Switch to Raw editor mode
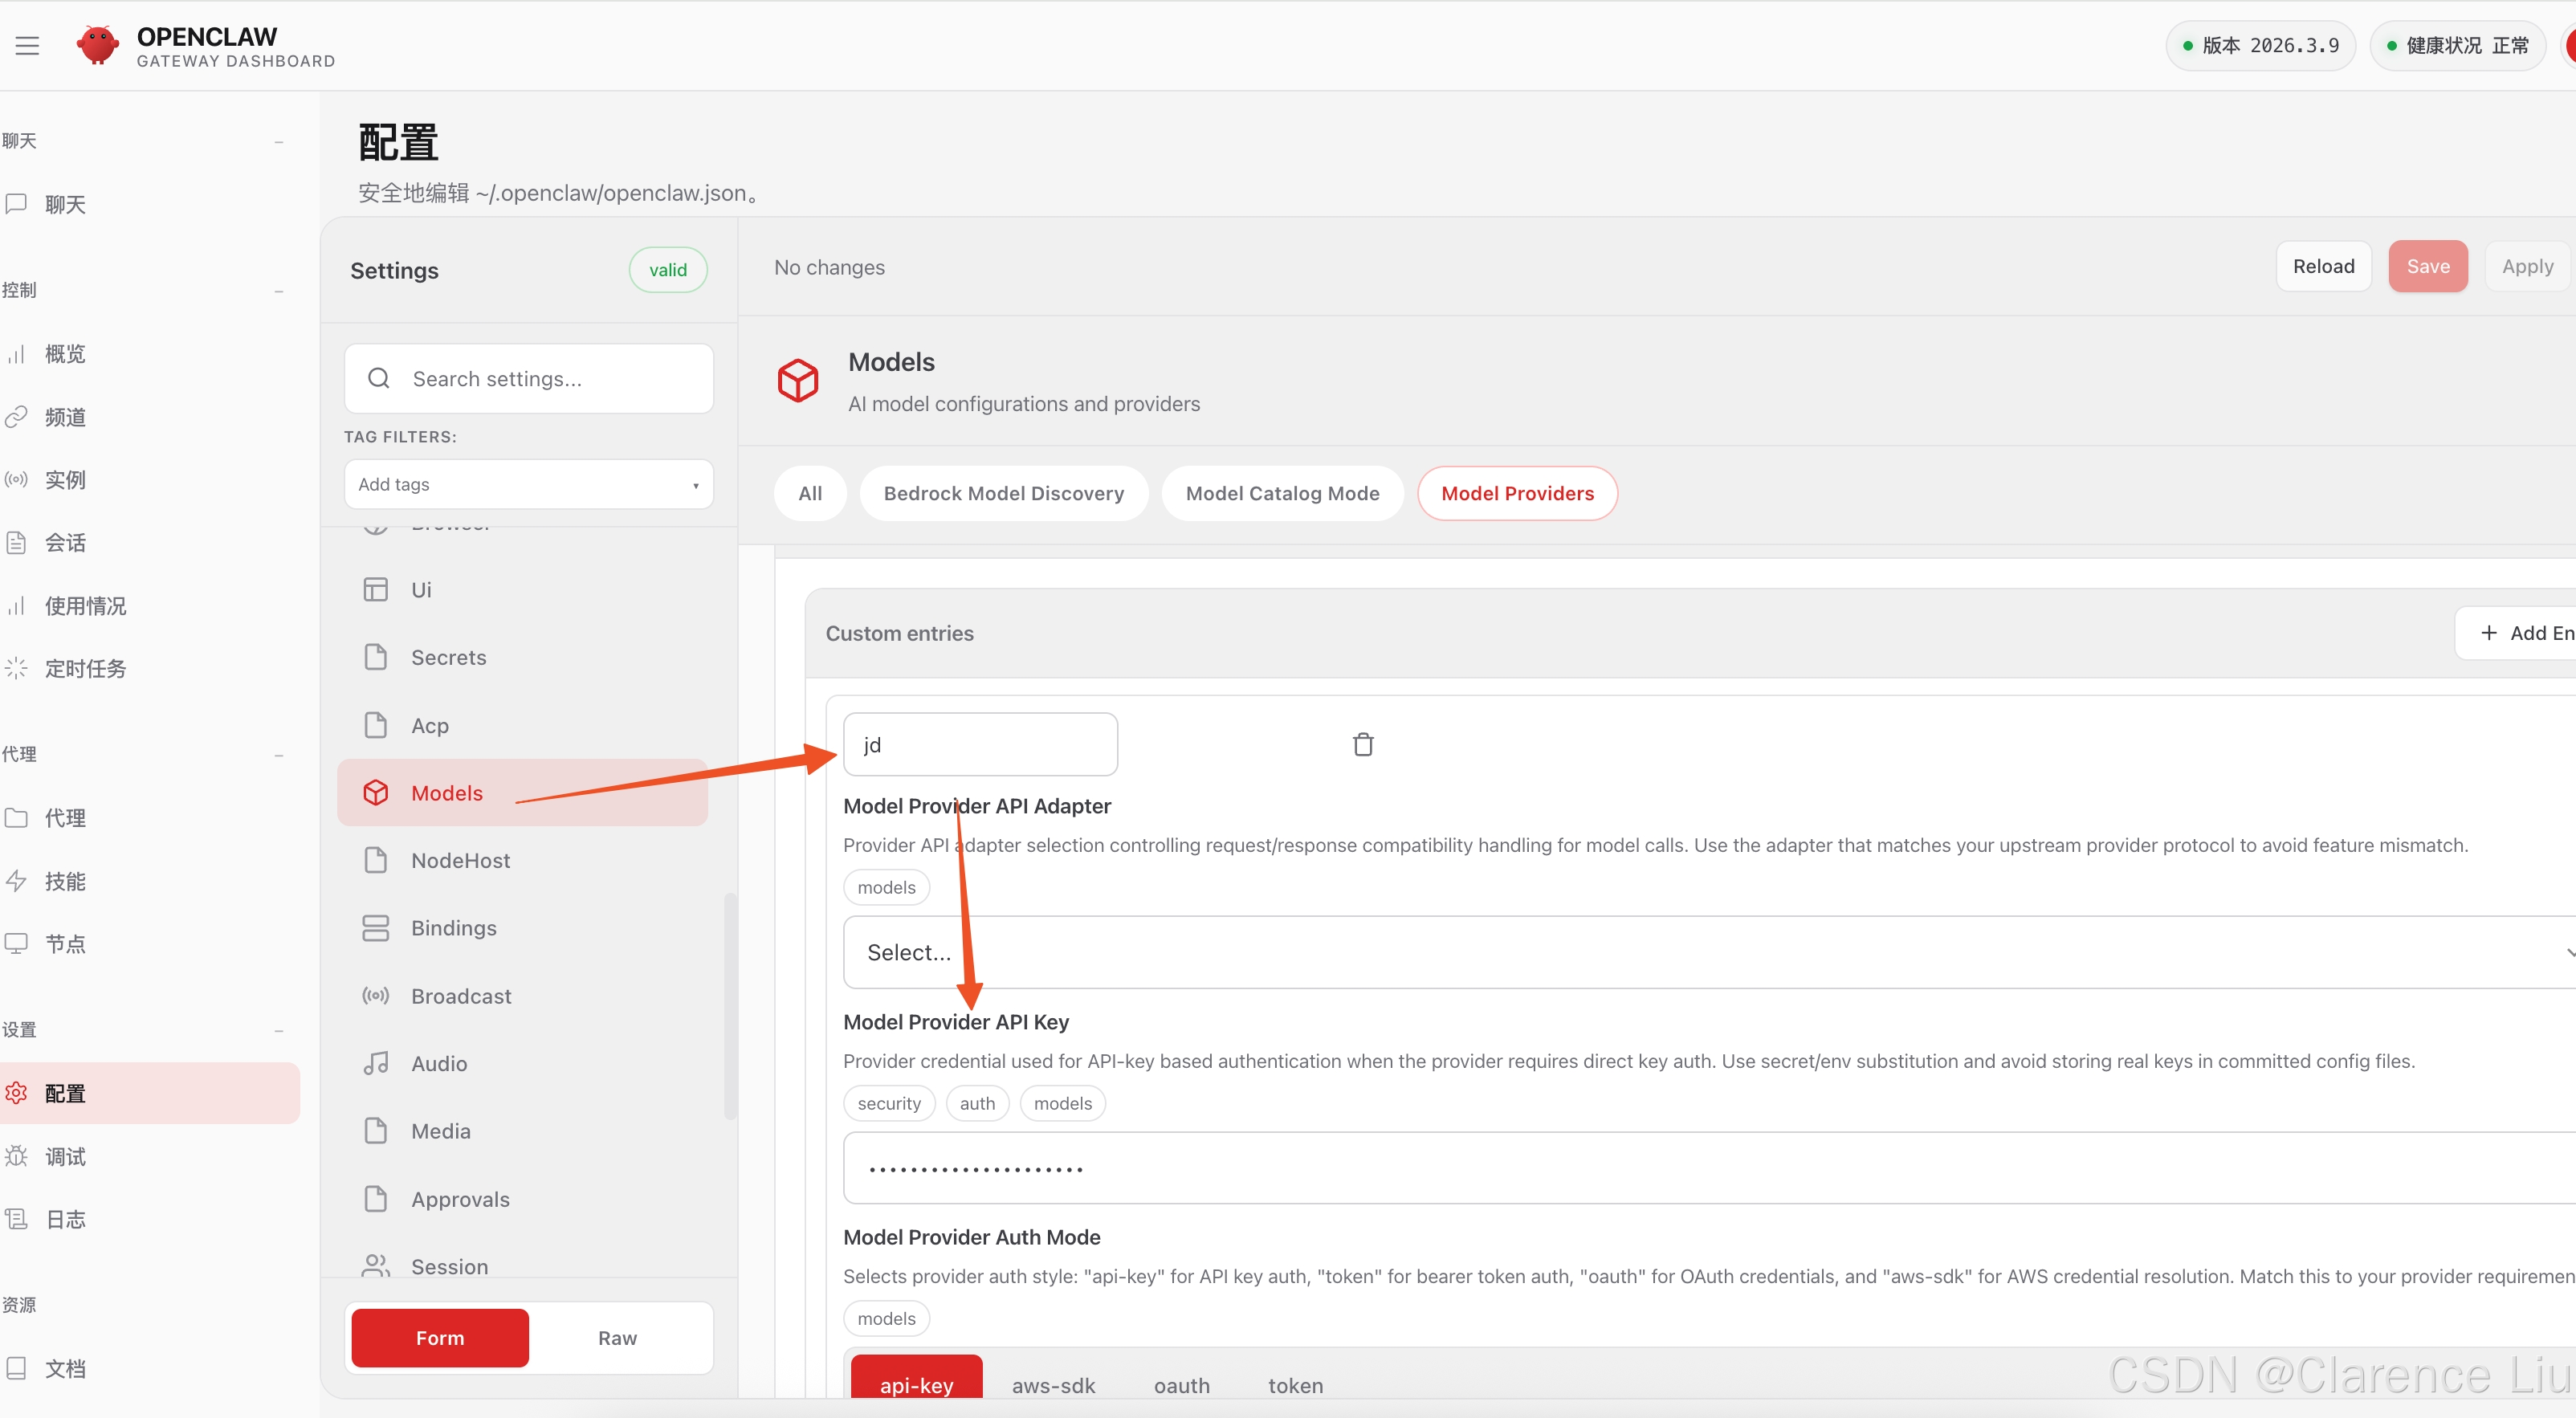This screenshot has width=2576, height=1418. tap(617, 1338)
